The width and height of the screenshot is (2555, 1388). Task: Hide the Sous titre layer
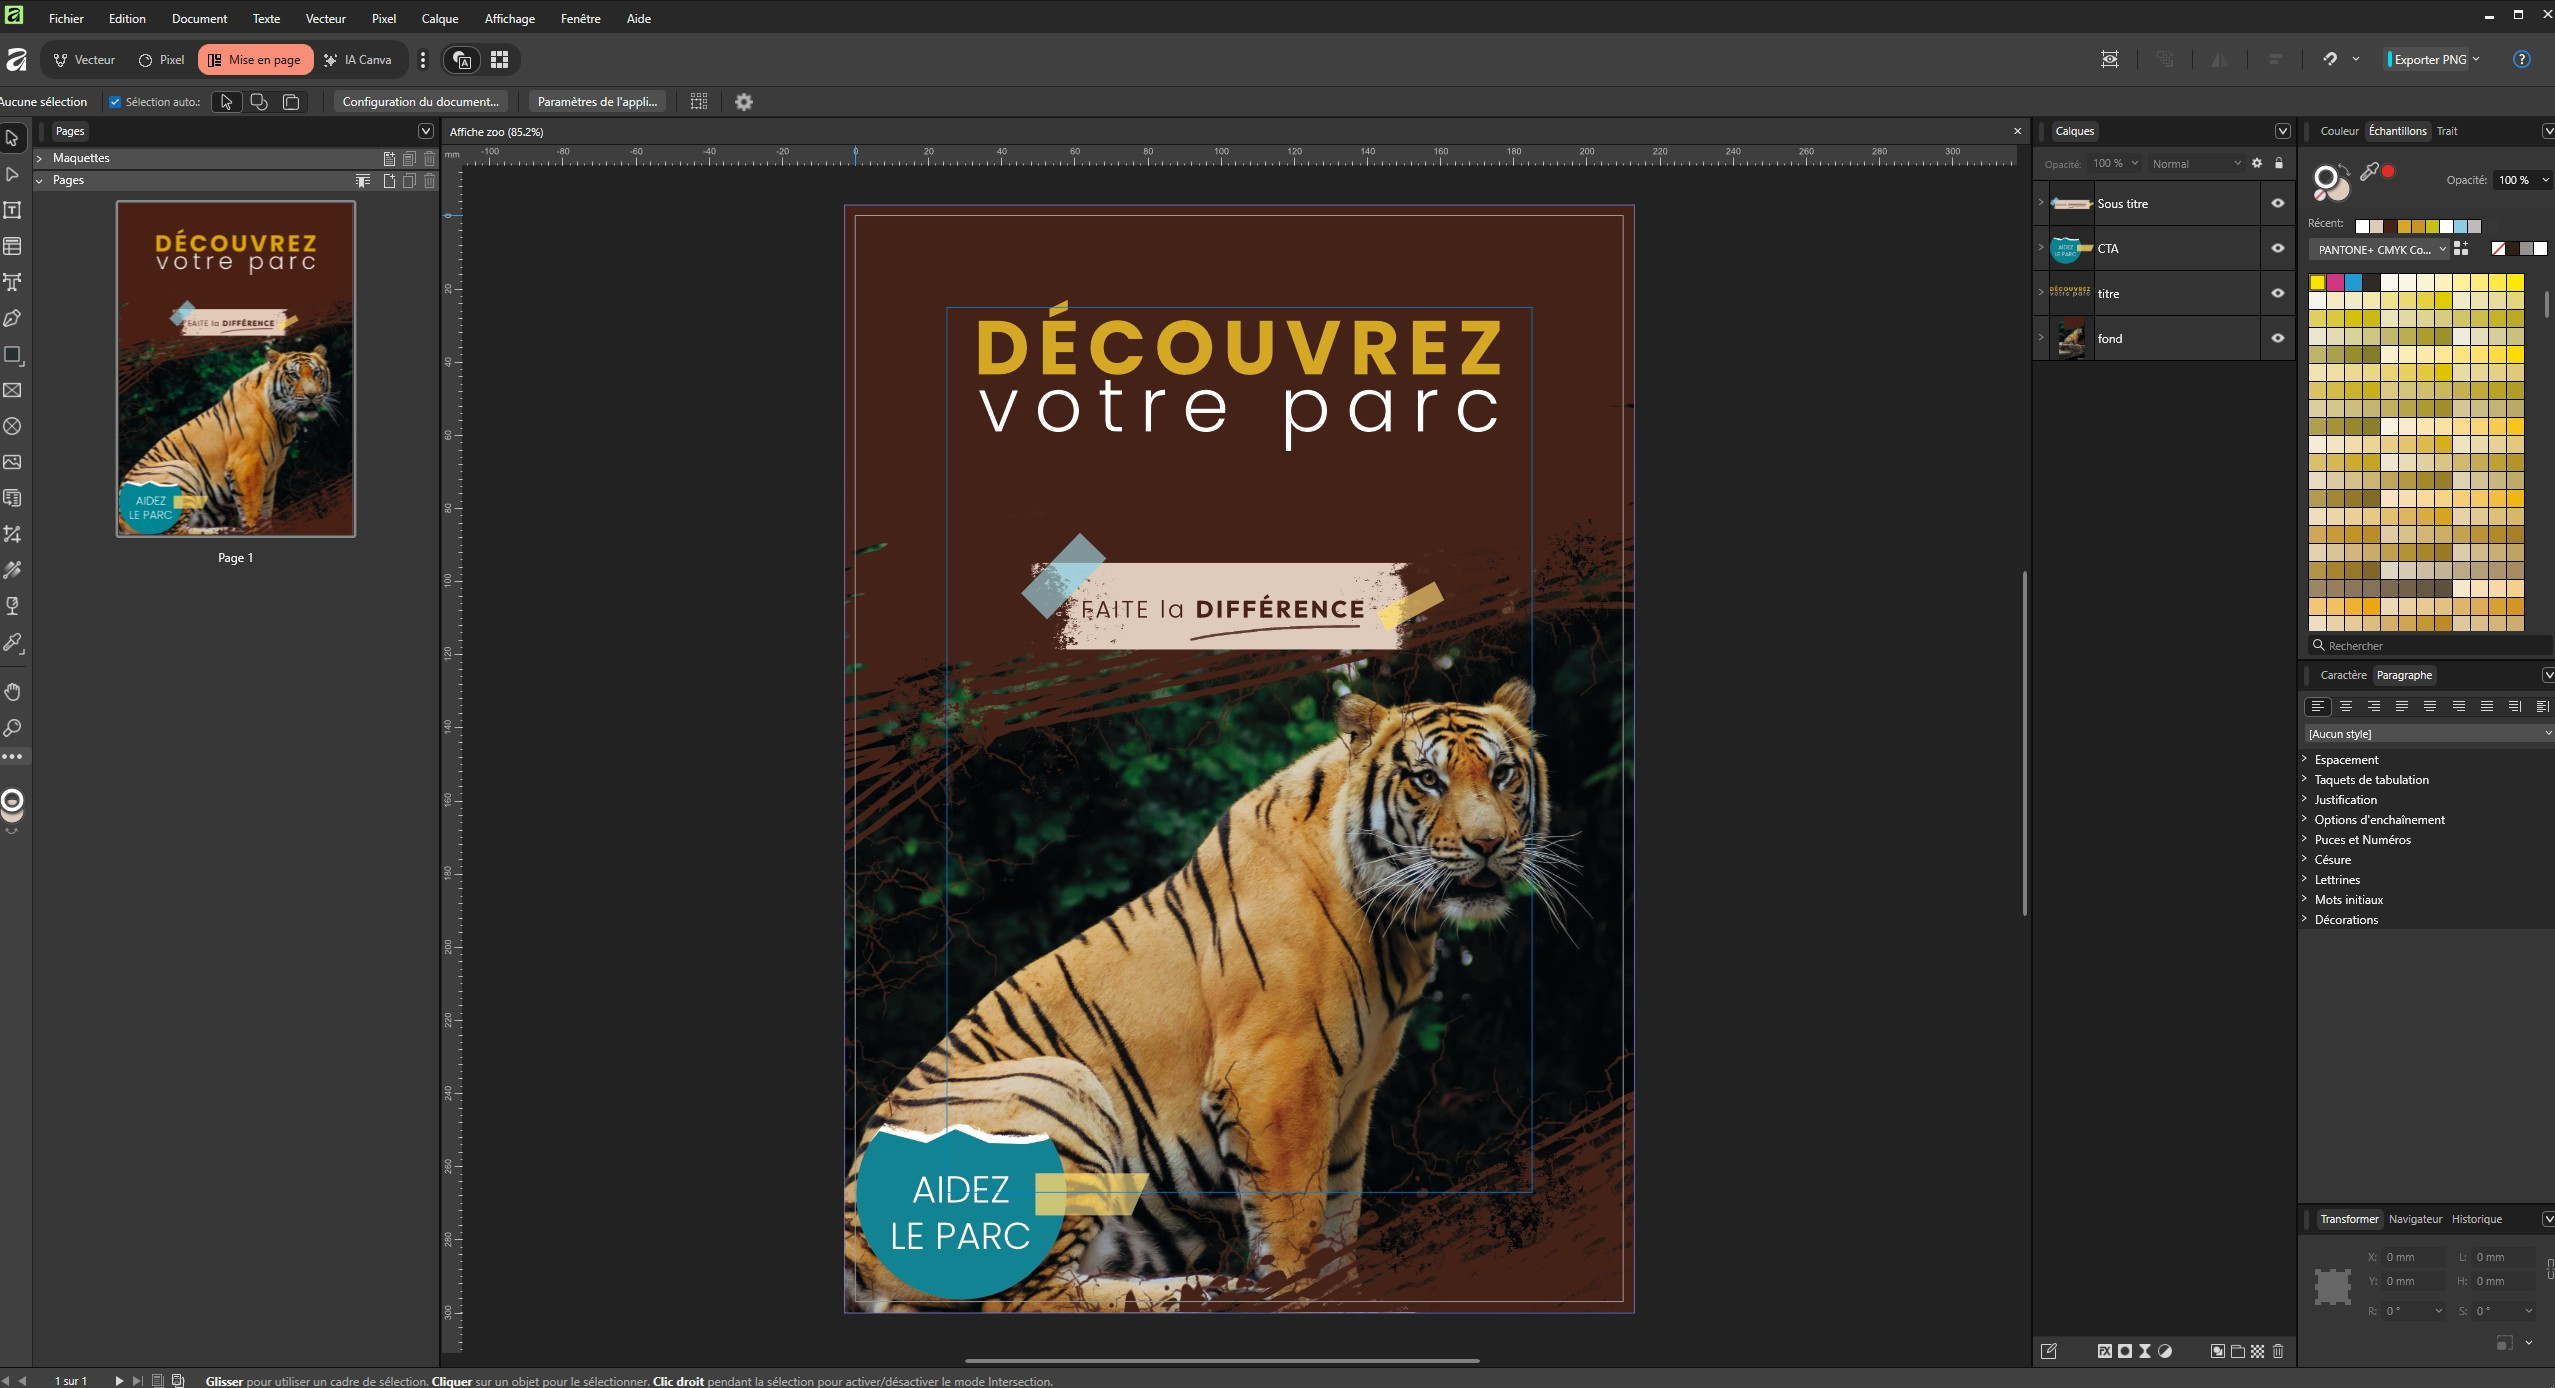(x=2277, y=203)
